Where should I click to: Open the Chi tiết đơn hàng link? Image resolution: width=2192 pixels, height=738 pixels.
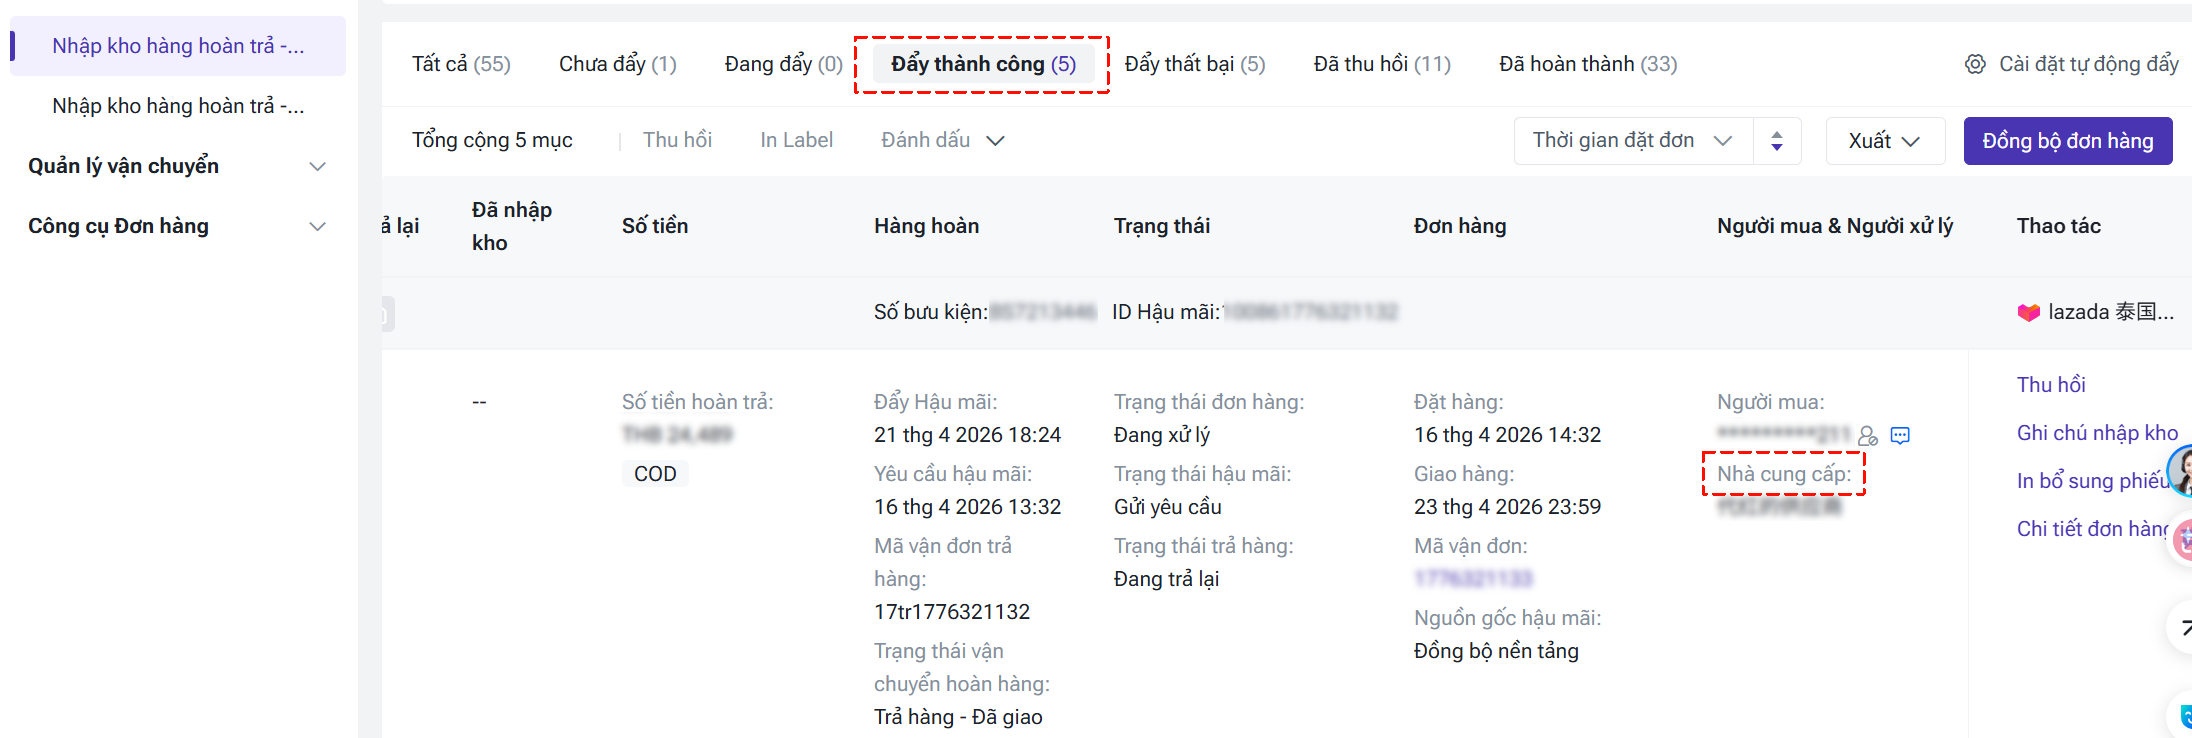coord(2092,529)
